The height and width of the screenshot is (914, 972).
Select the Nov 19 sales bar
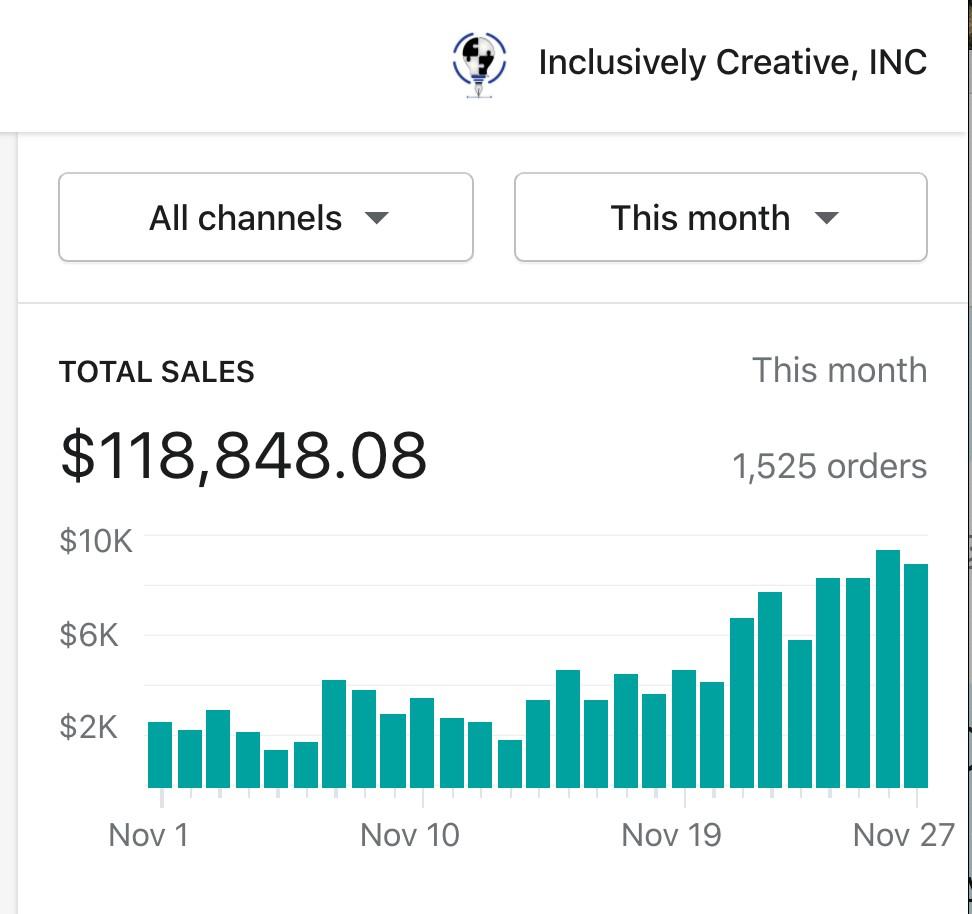coord(684,728)
